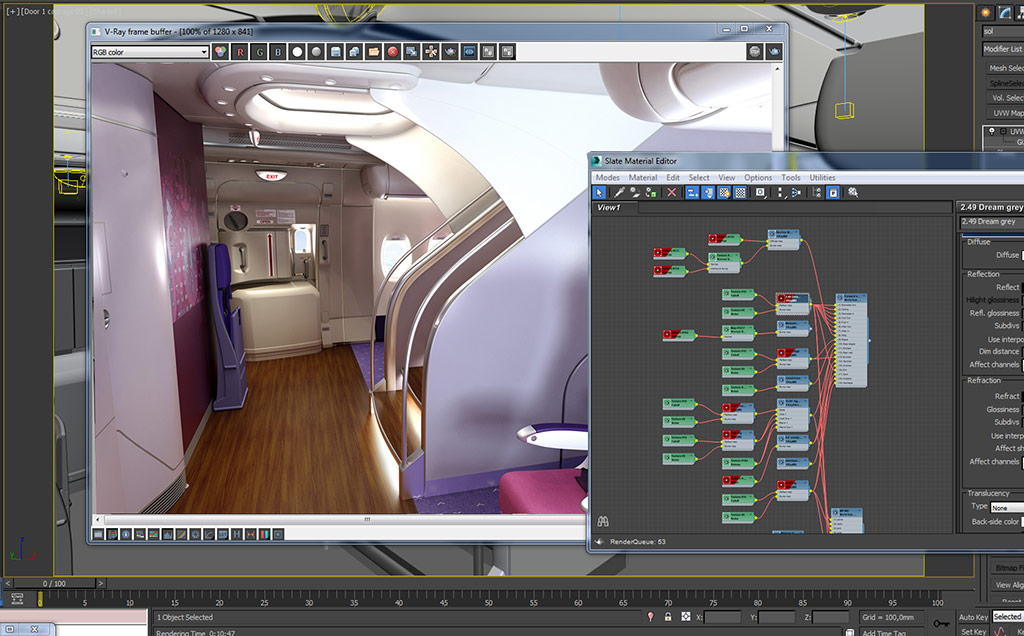
Task: Switch to RGB channels in V-Ray frame buffer
Action: [x=221, y=52]
